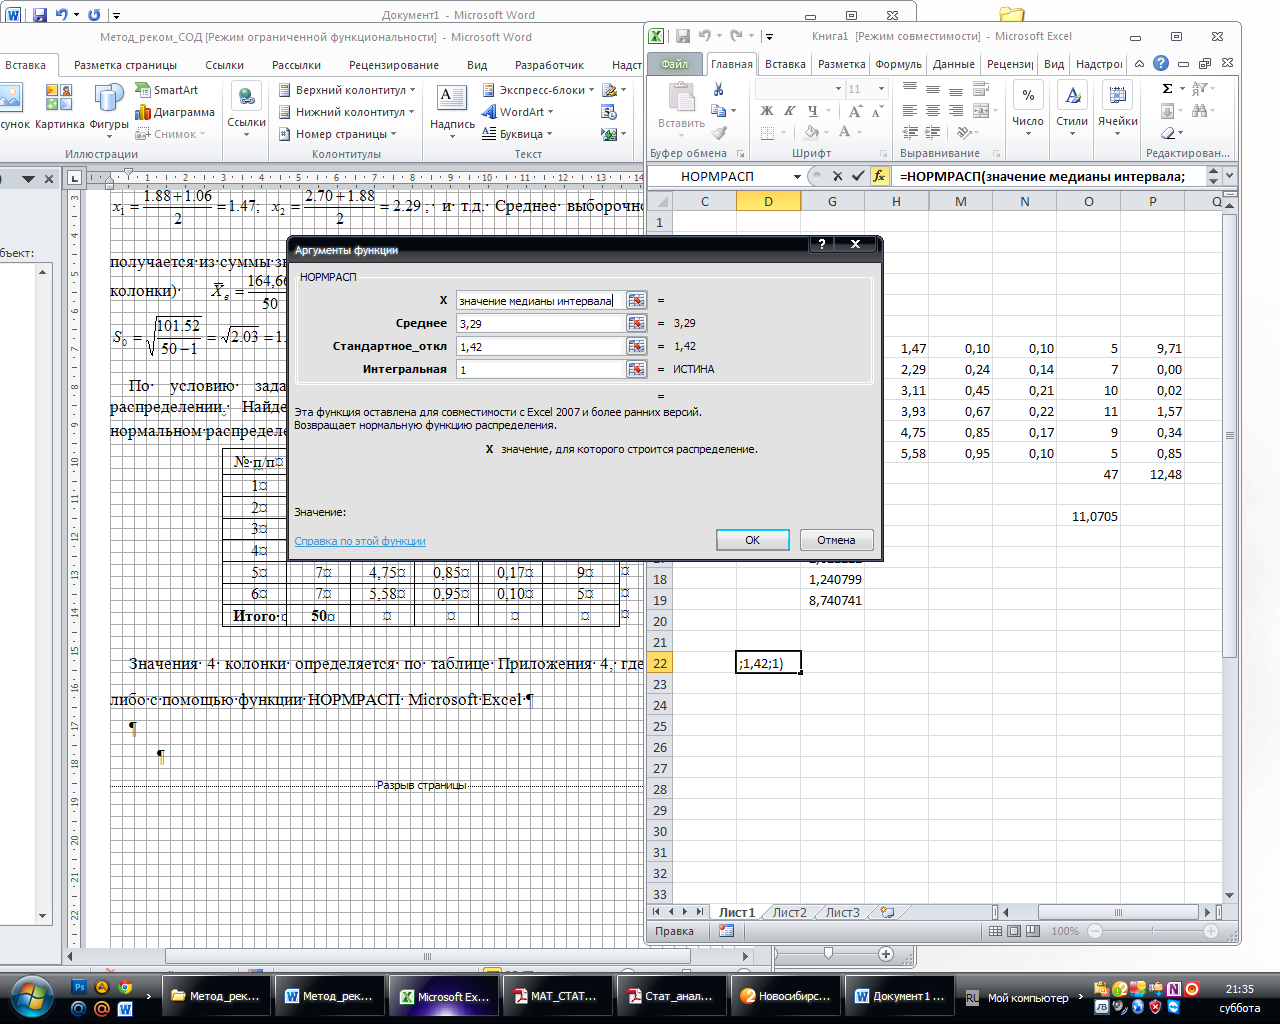Open the Excel Стили styles dropdown
This screenshot has height=1024, width=1280.
click(1072, 109)
